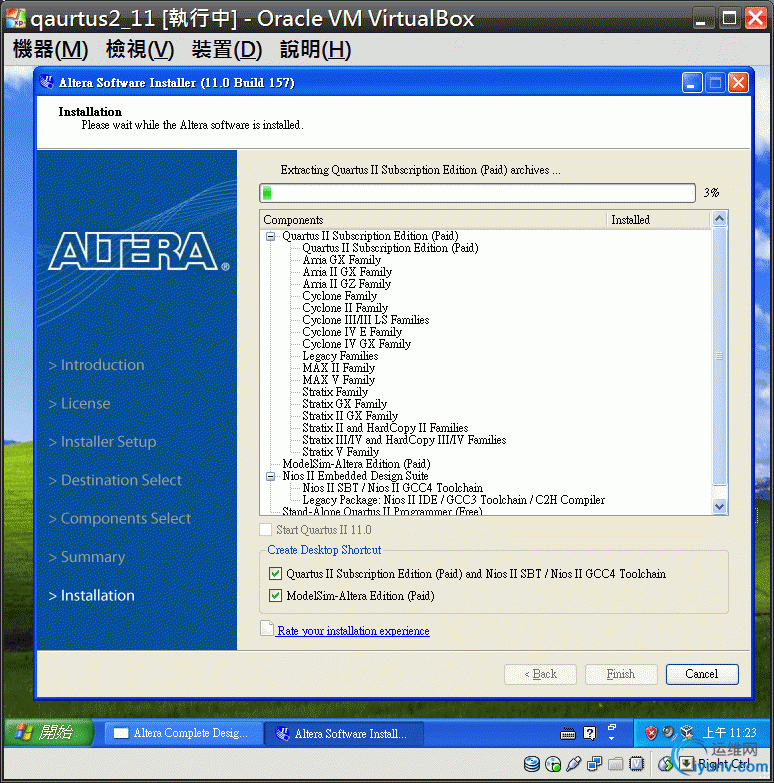Collapse the Nios II Embedded Design Suite node

pyautogui.click(x=271, y=476)
